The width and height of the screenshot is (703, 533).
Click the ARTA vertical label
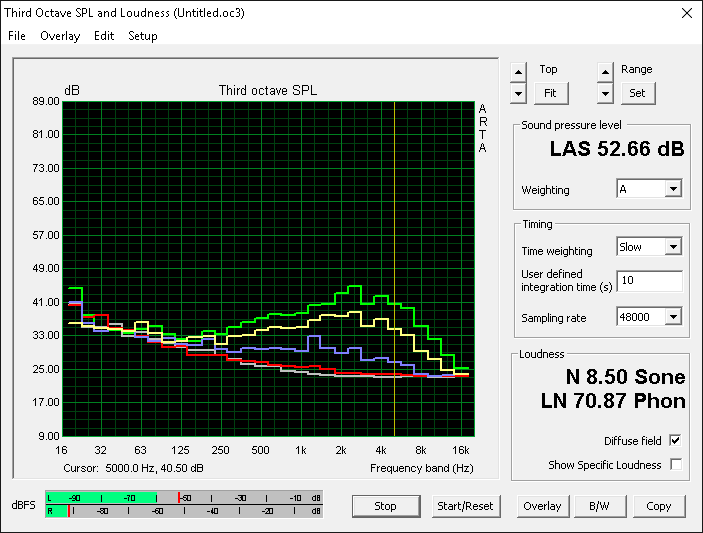point(482,128)
